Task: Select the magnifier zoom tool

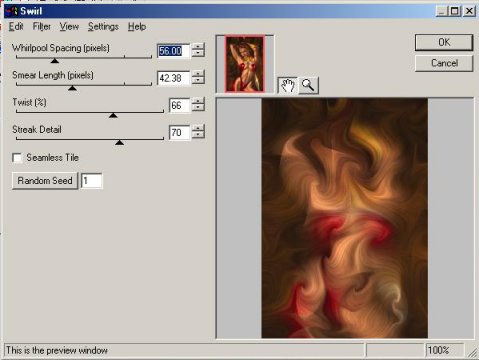Action: coord(308,85)
